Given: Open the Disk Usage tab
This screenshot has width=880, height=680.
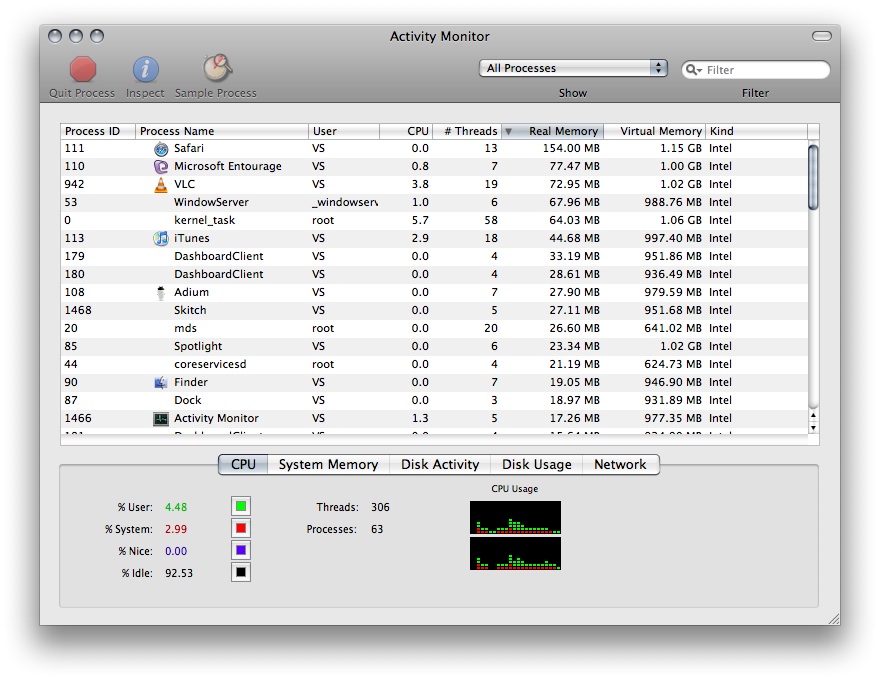Looking at the screenshot, I should point(537,465).
